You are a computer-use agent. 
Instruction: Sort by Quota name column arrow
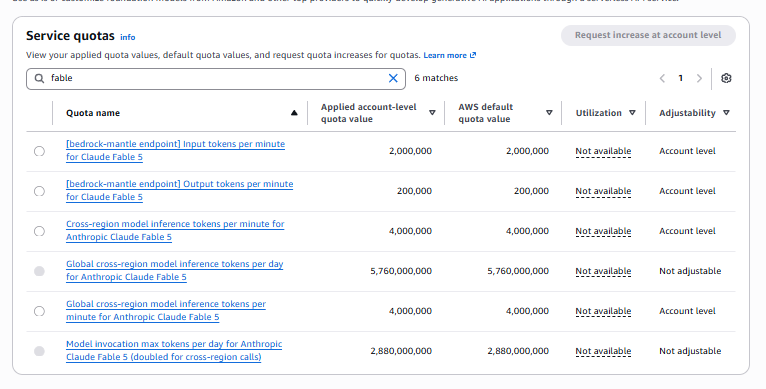point(294,113)
